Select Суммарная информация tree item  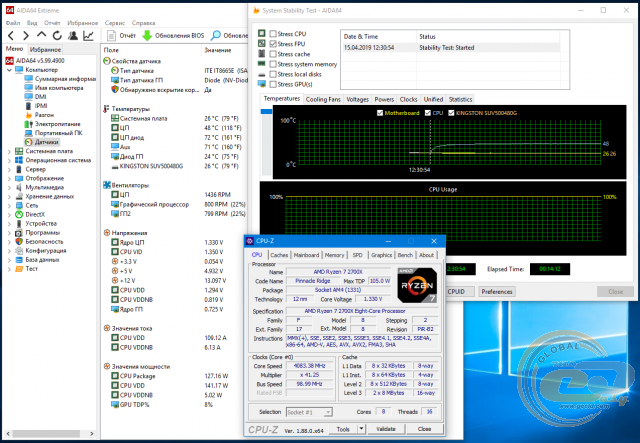(65, 79)
